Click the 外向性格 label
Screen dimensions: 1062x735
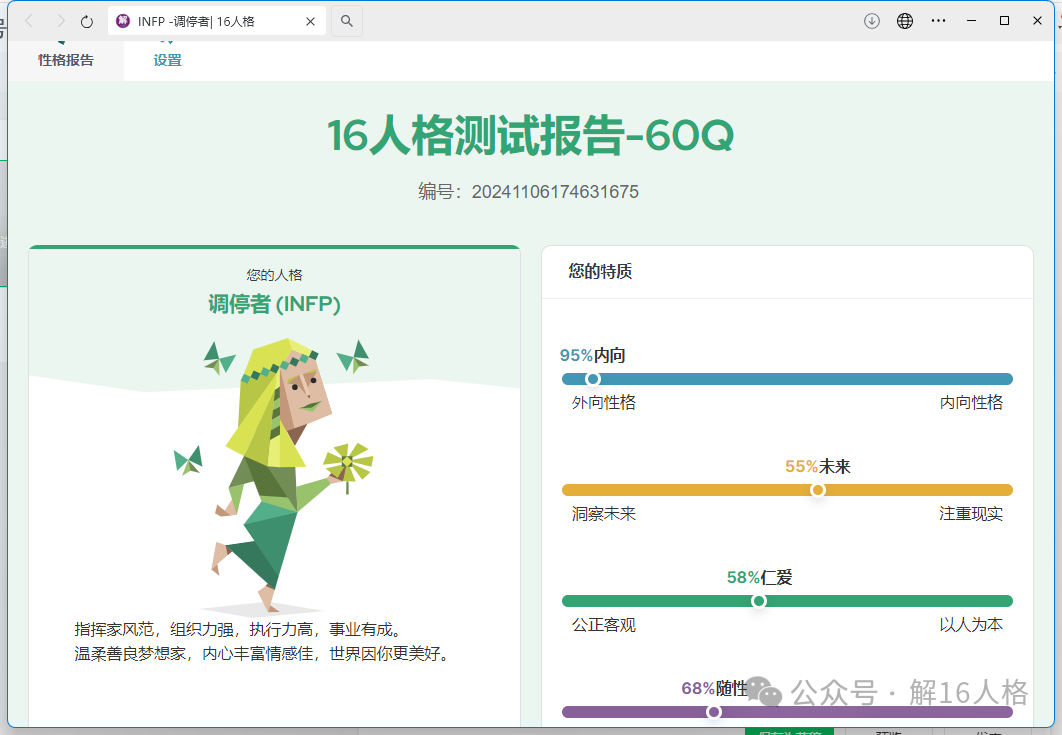pyautogui.click(x=603, y=402)
